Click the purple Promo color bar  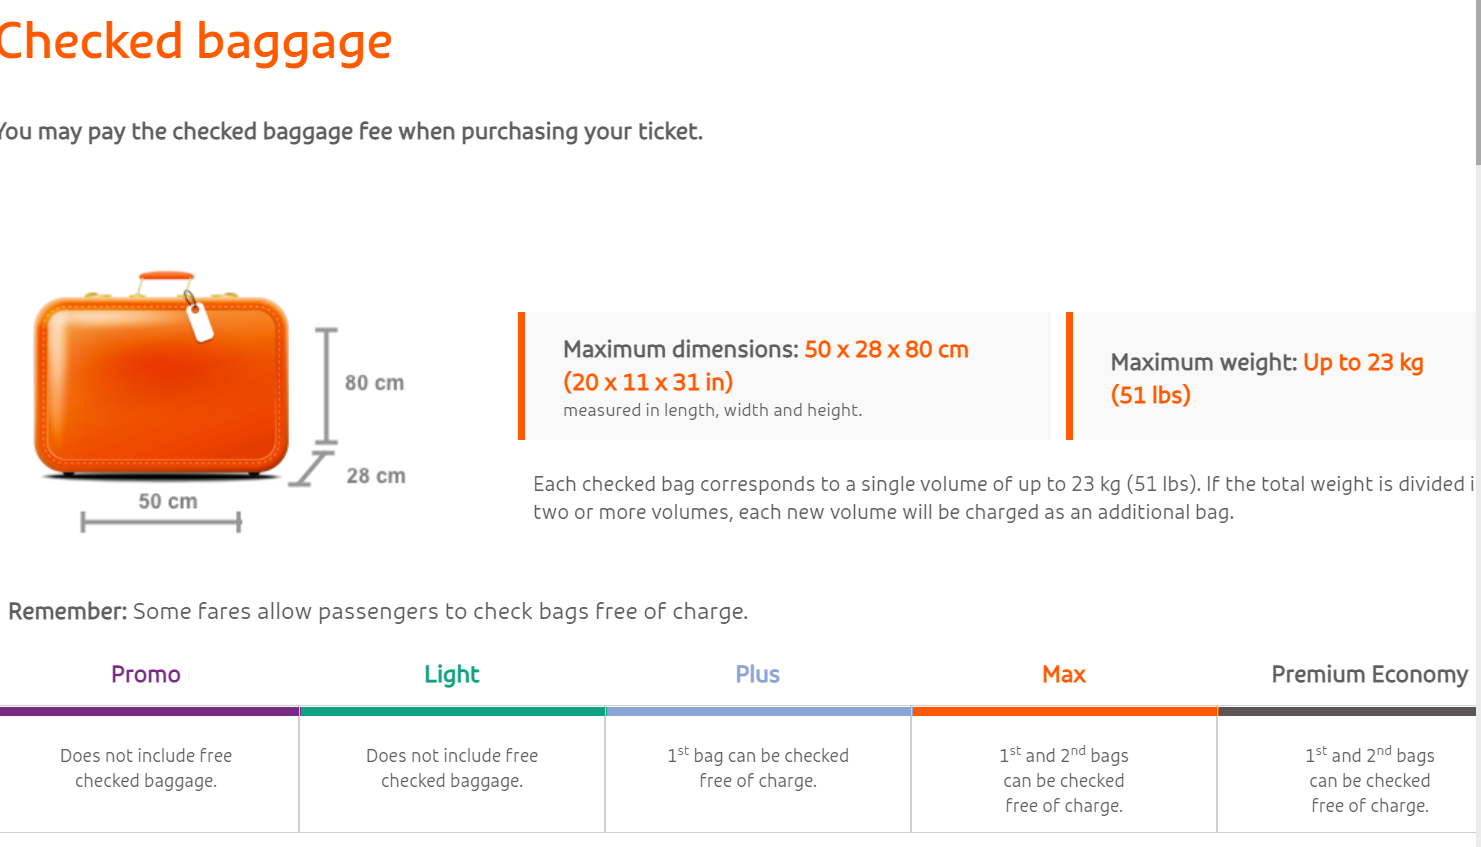pos(149,712)
